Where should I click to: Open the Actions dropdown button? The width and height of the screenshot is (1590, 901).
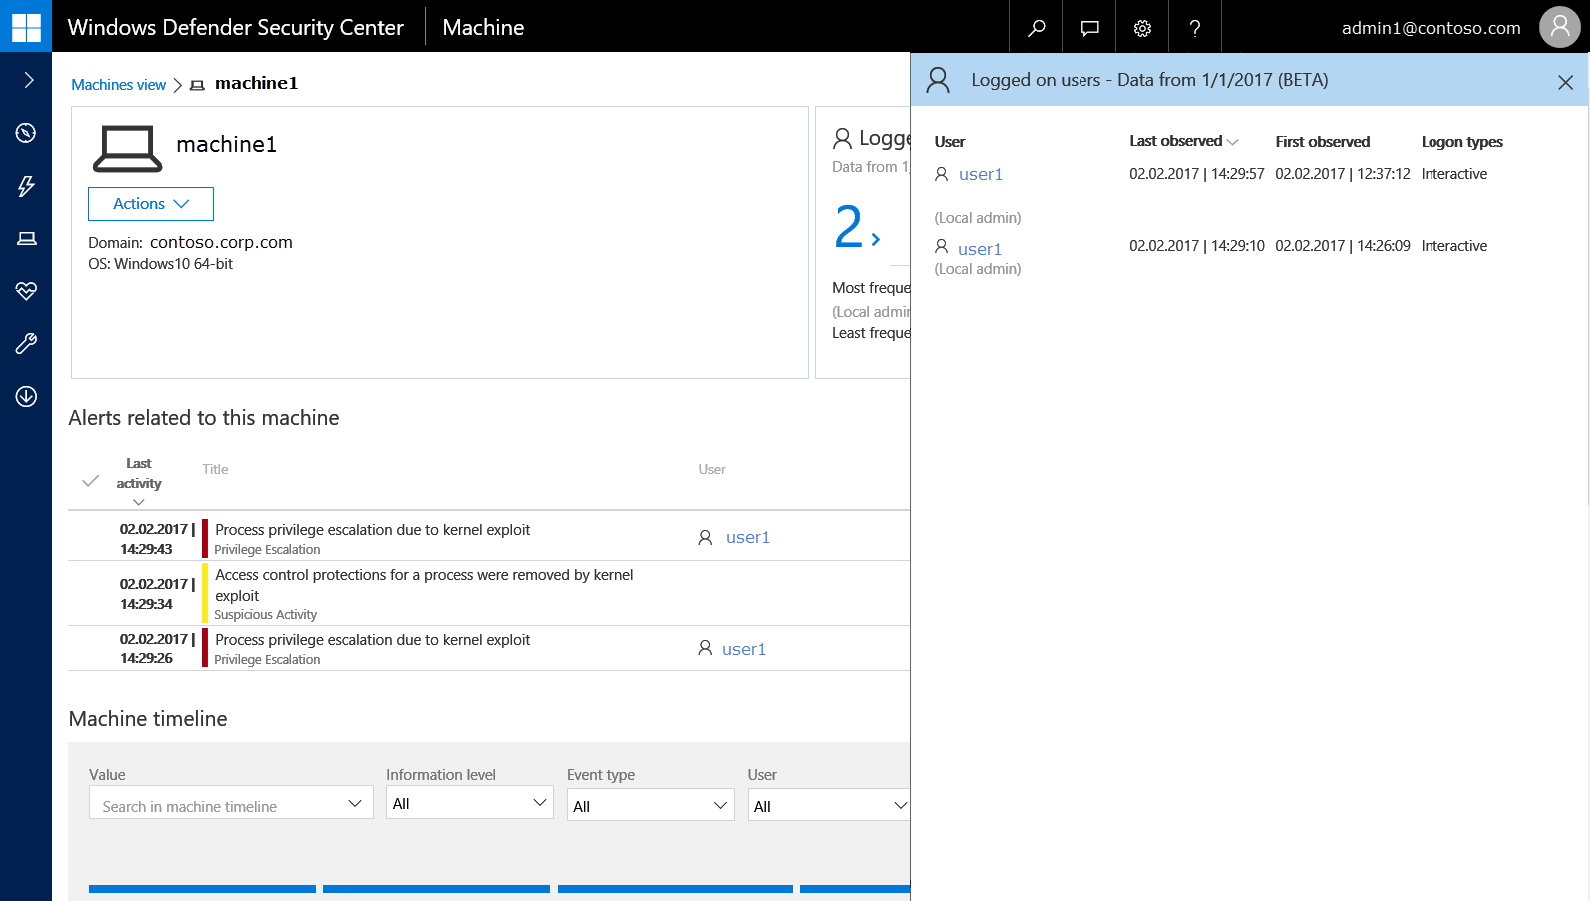(151, 204)
